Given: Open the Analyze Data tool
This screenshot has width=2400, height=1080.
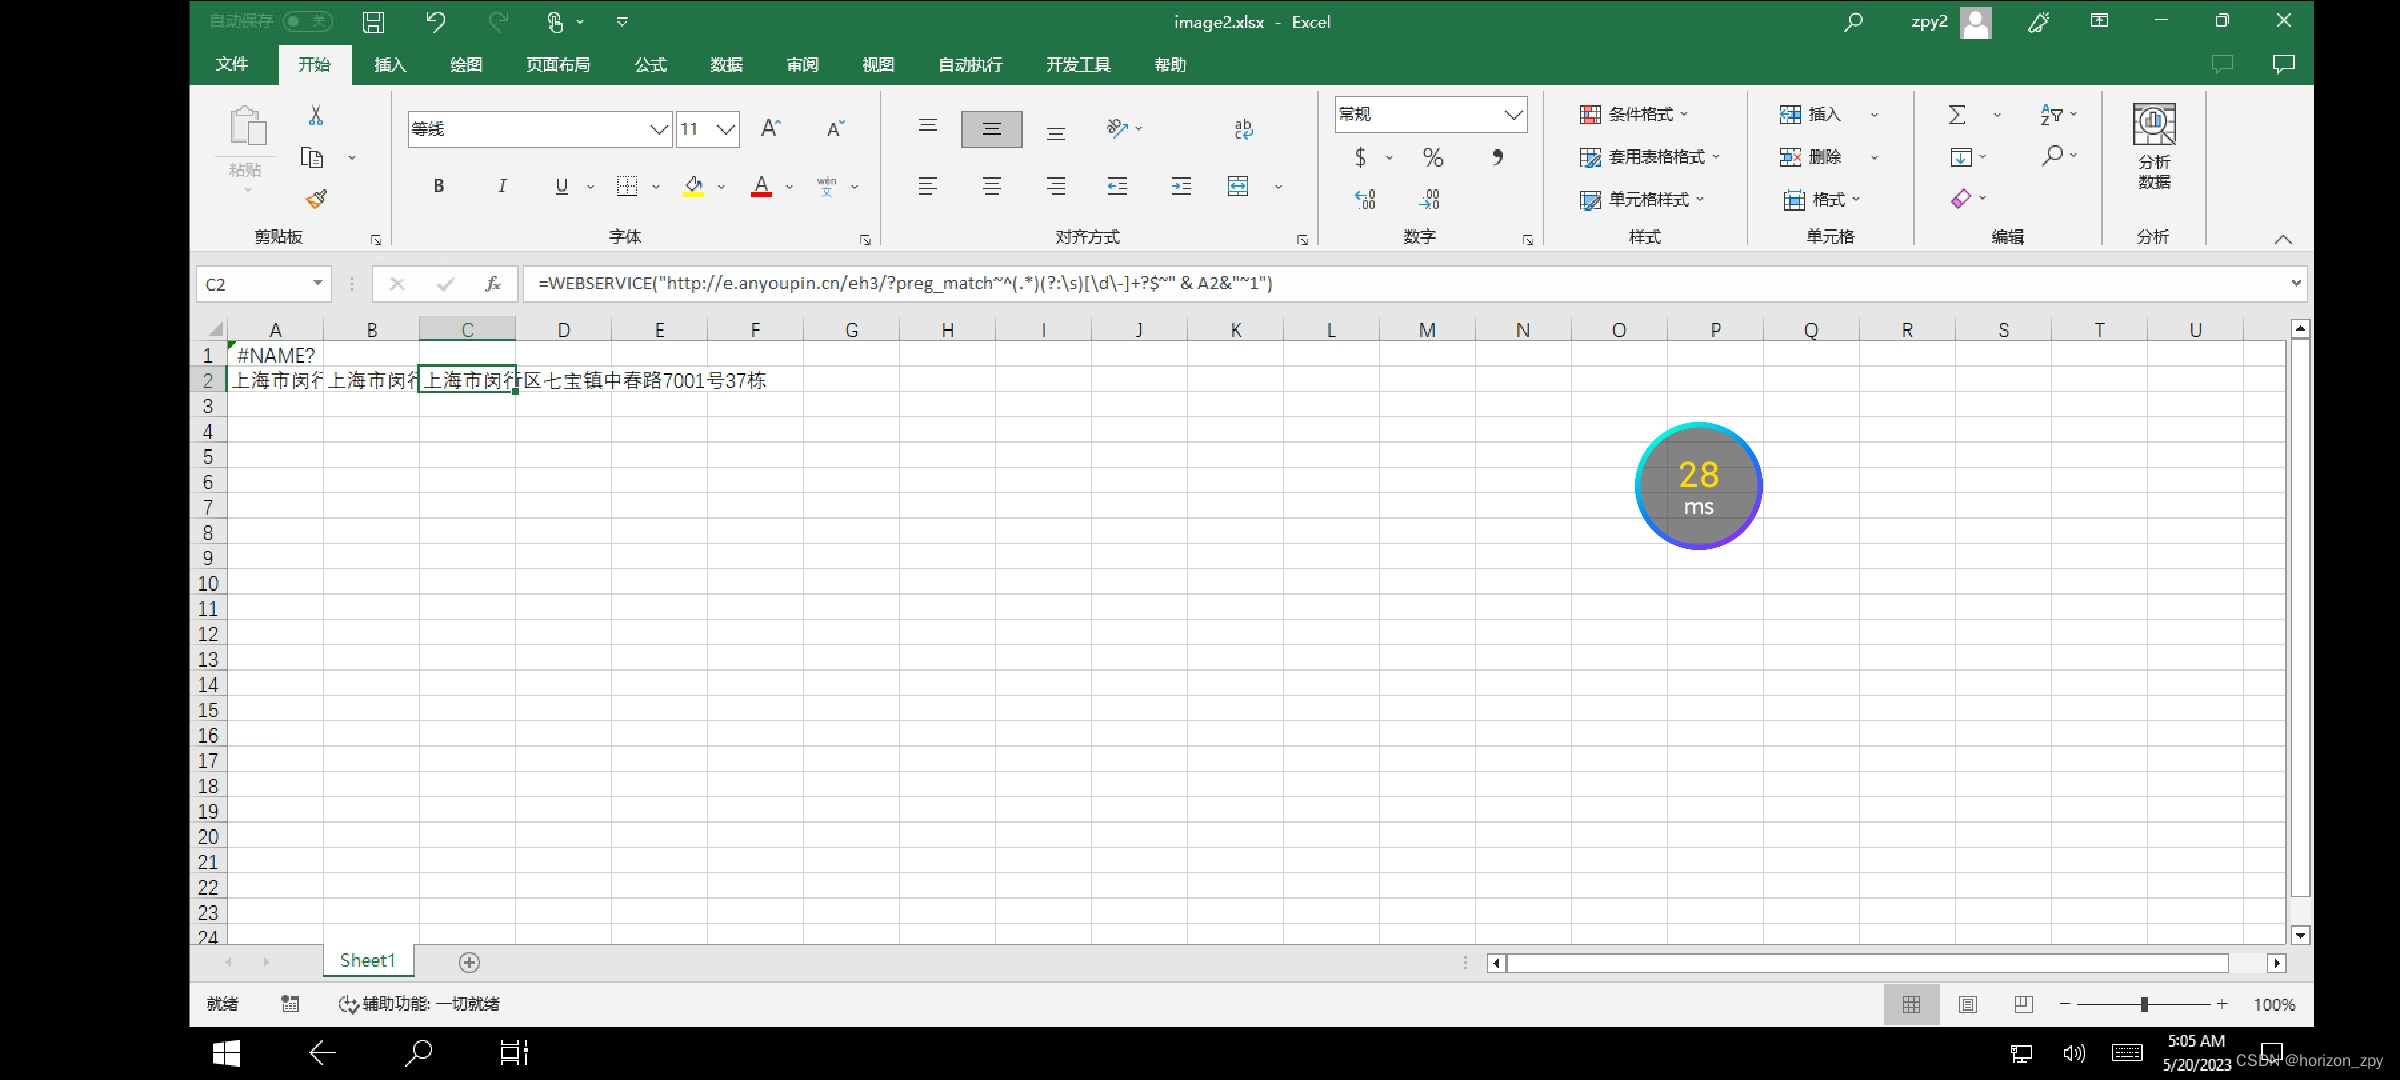Looking at the screenshot, I should (2154, 146).
